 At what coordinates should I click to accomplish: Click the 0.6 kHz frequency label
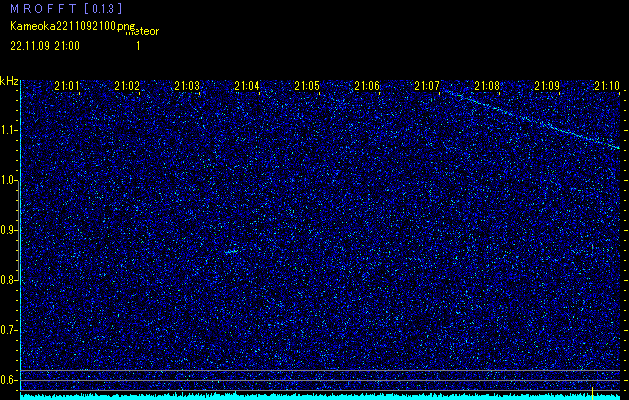point(9,380)
